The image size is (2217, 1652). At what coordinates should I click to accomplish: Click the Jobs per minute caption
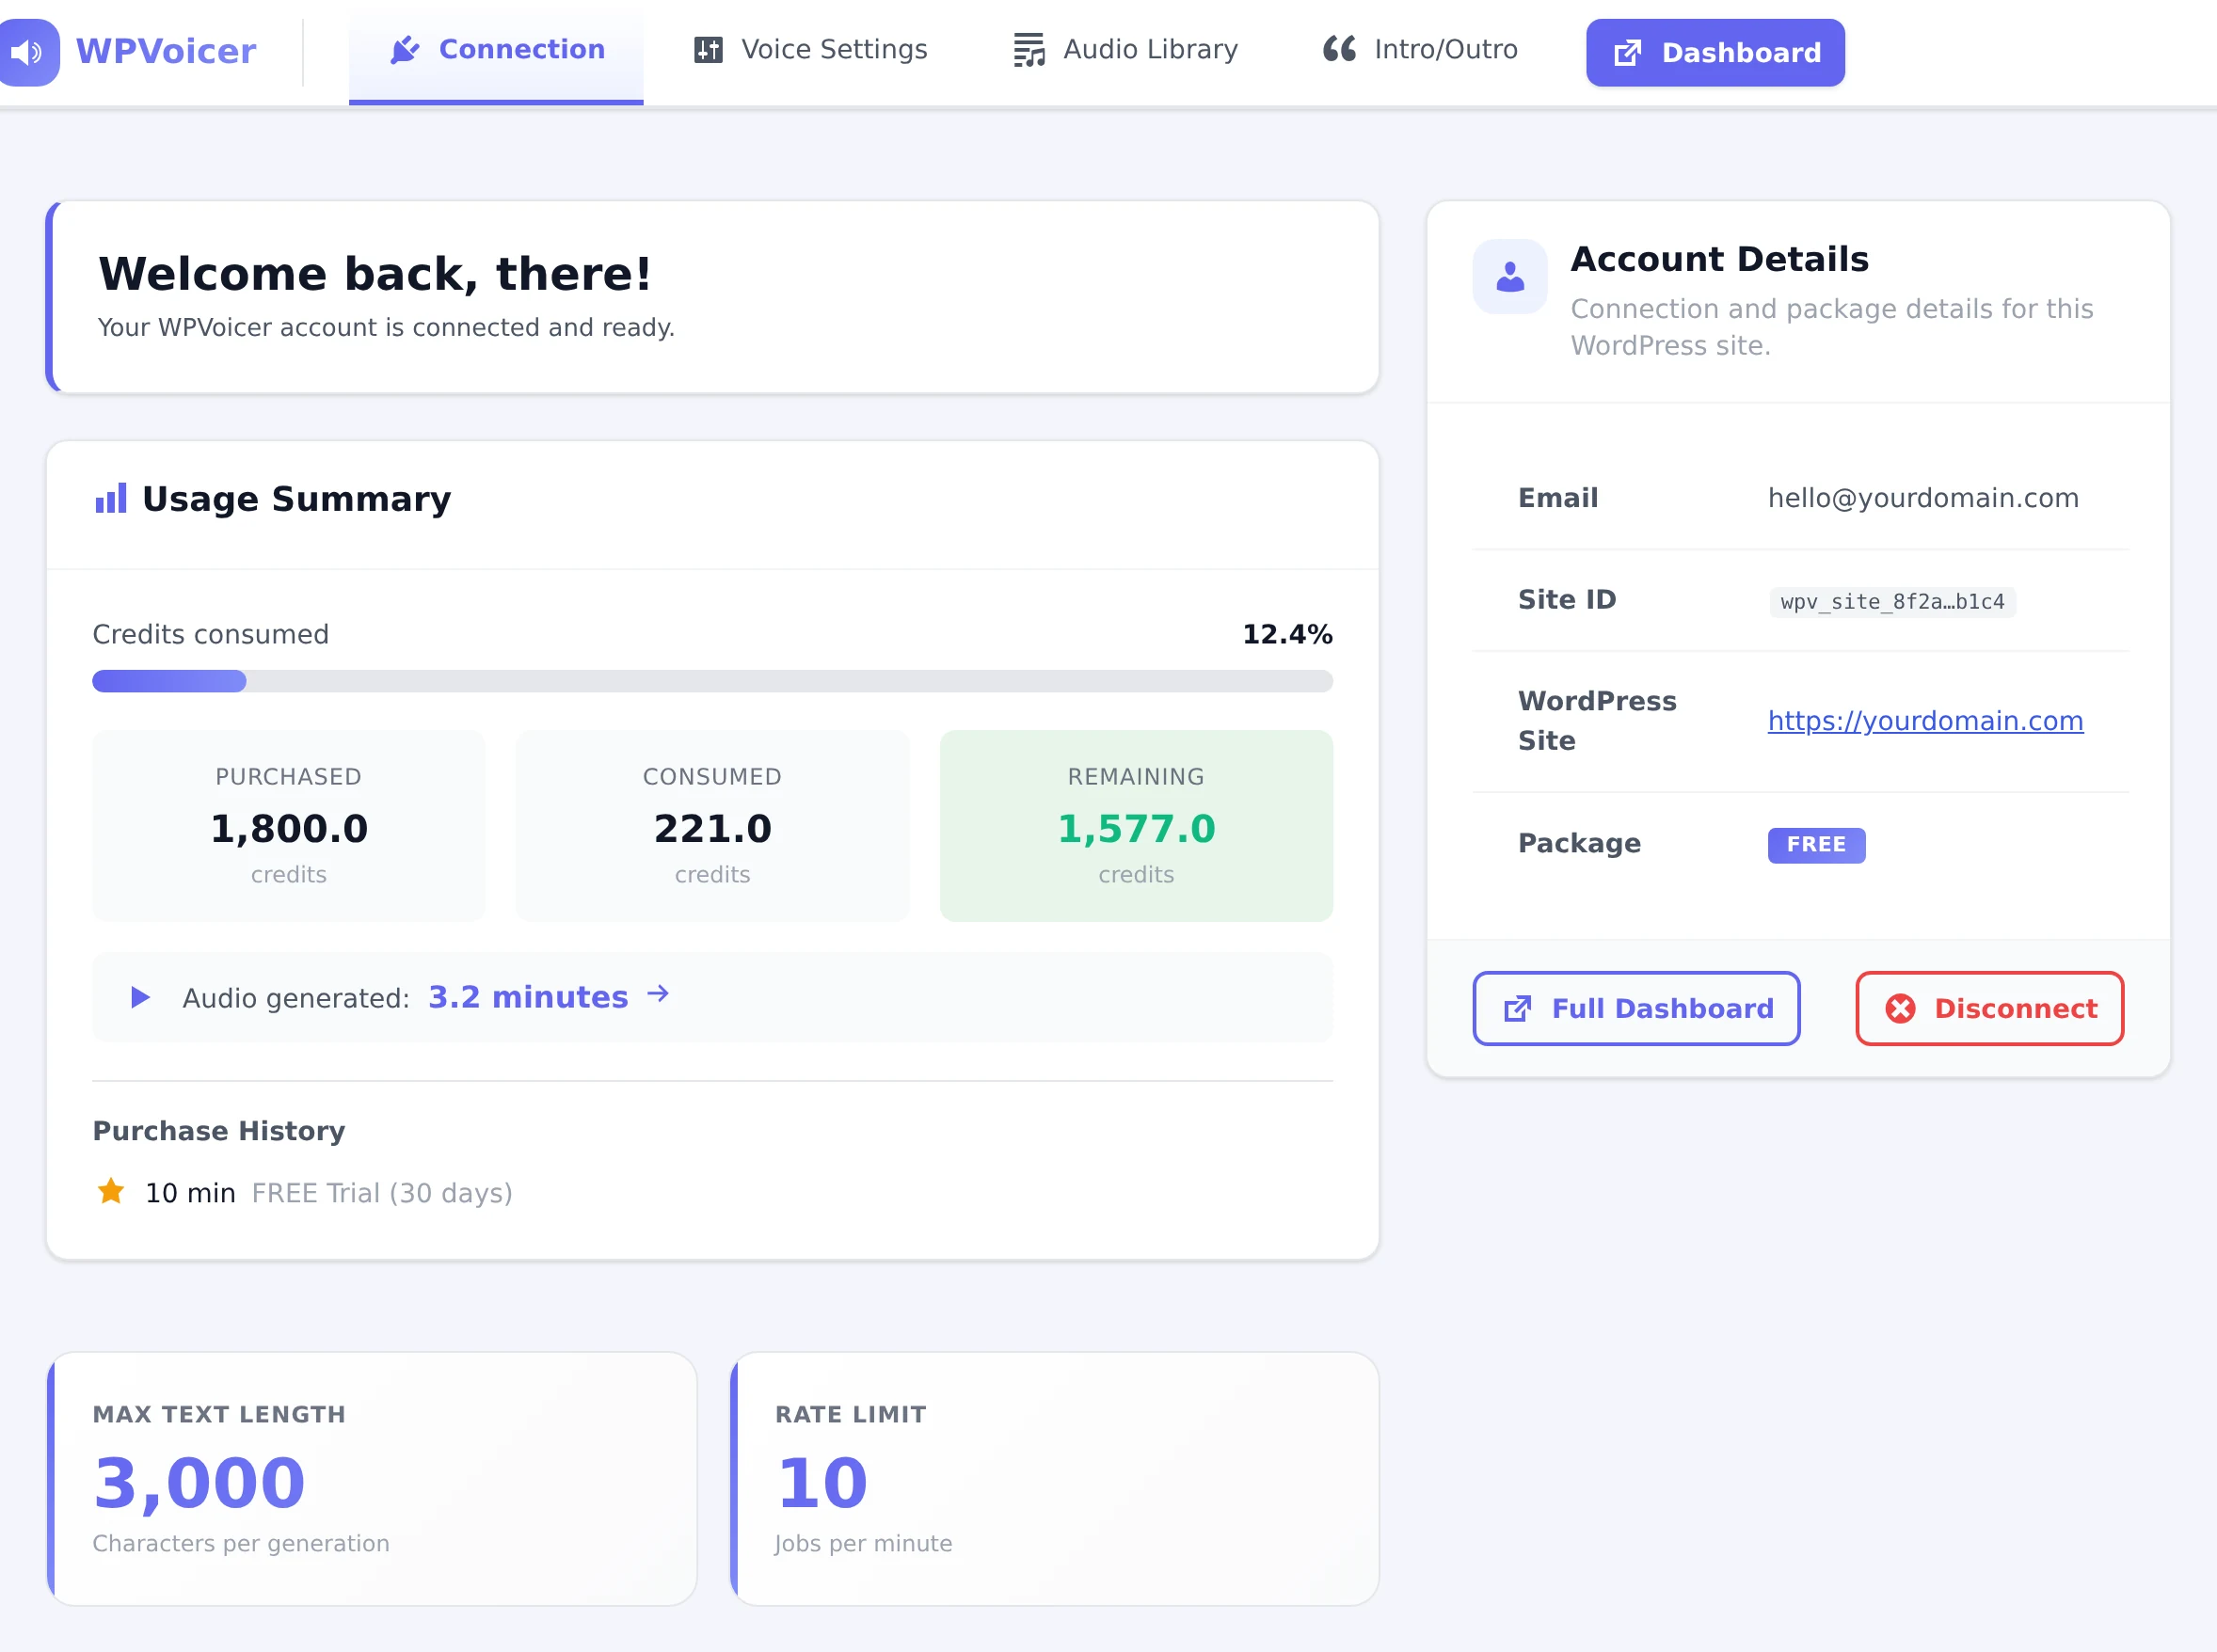click(x=863, y=1543)
